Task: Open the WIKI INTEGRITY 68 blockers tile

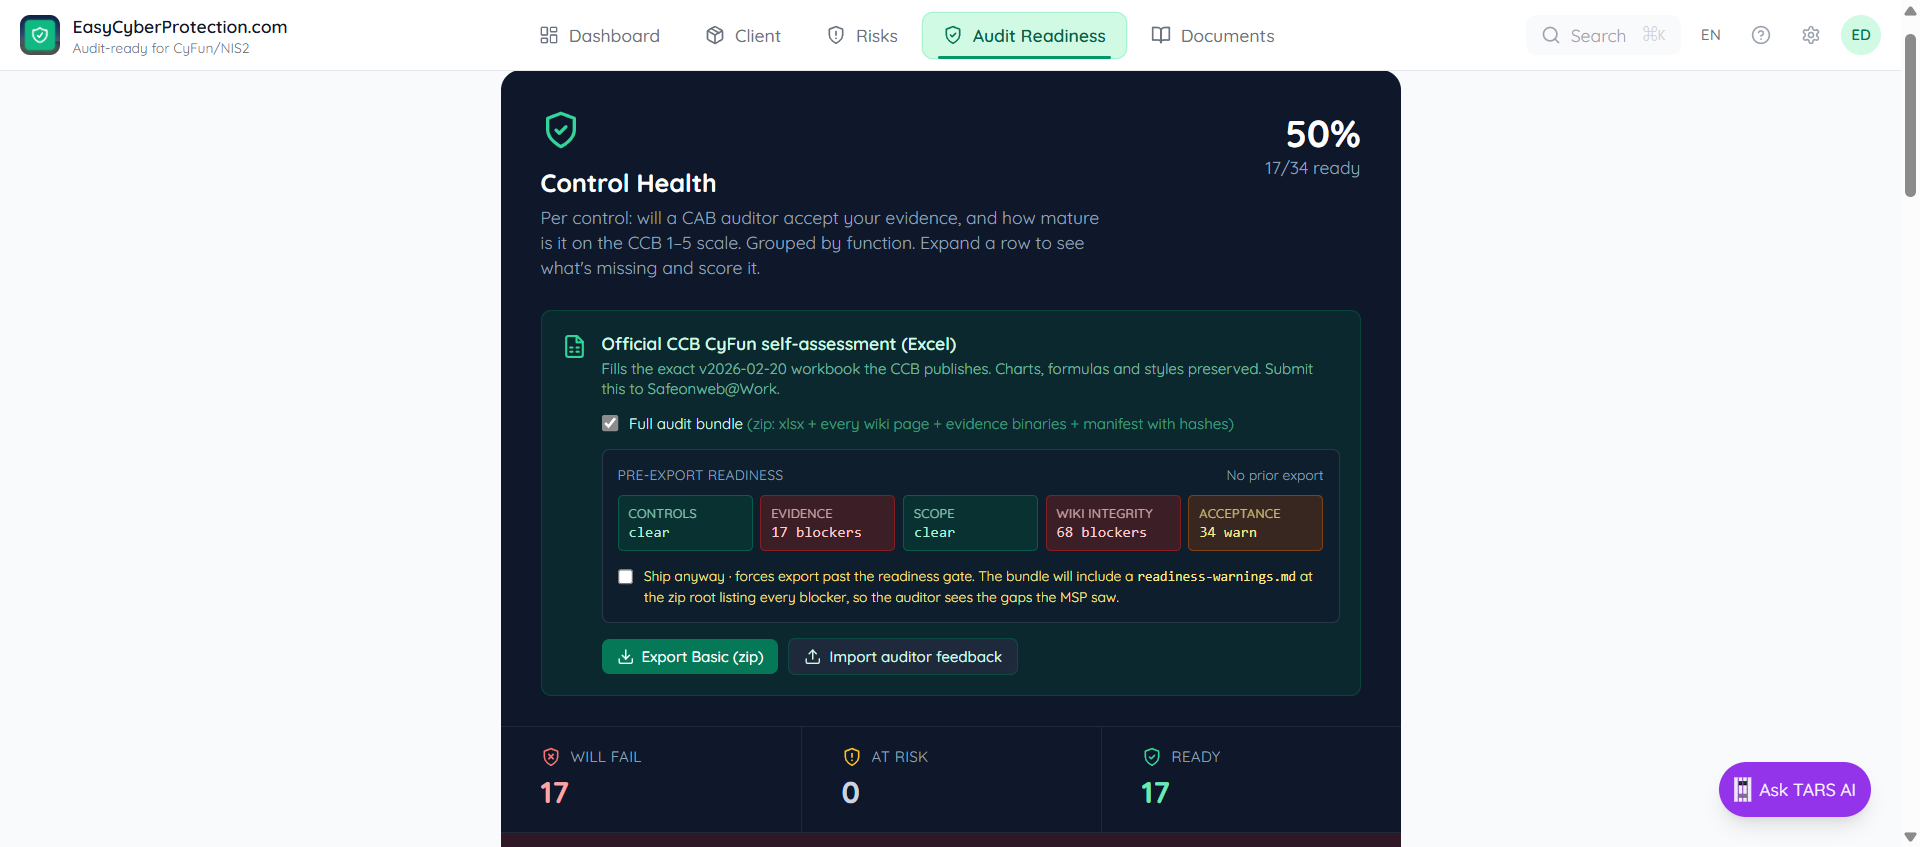Action: point(1113,523)
